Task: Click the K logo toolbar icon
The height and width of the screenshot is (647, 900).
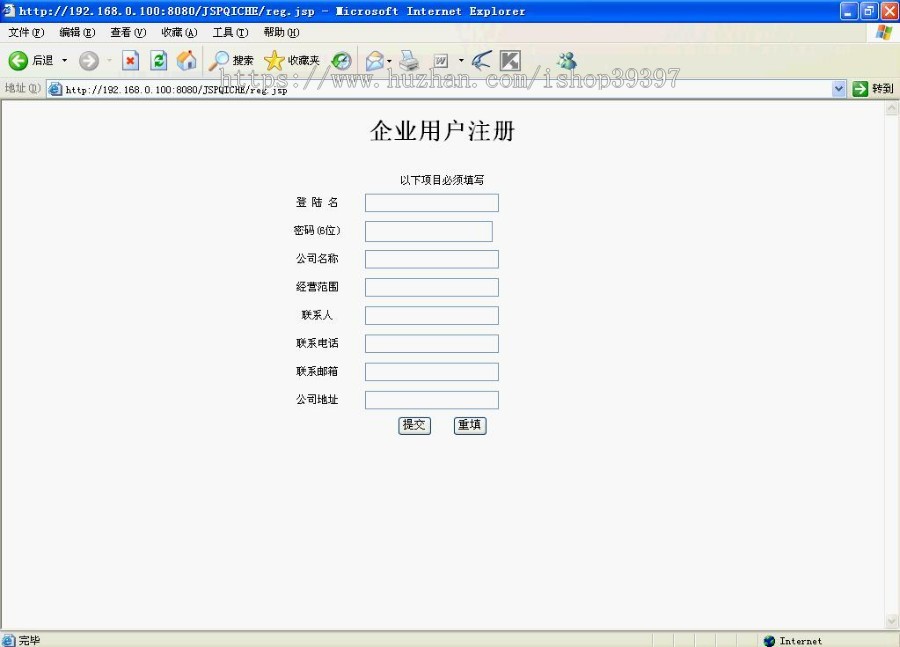Action: [x=510, y=60]
